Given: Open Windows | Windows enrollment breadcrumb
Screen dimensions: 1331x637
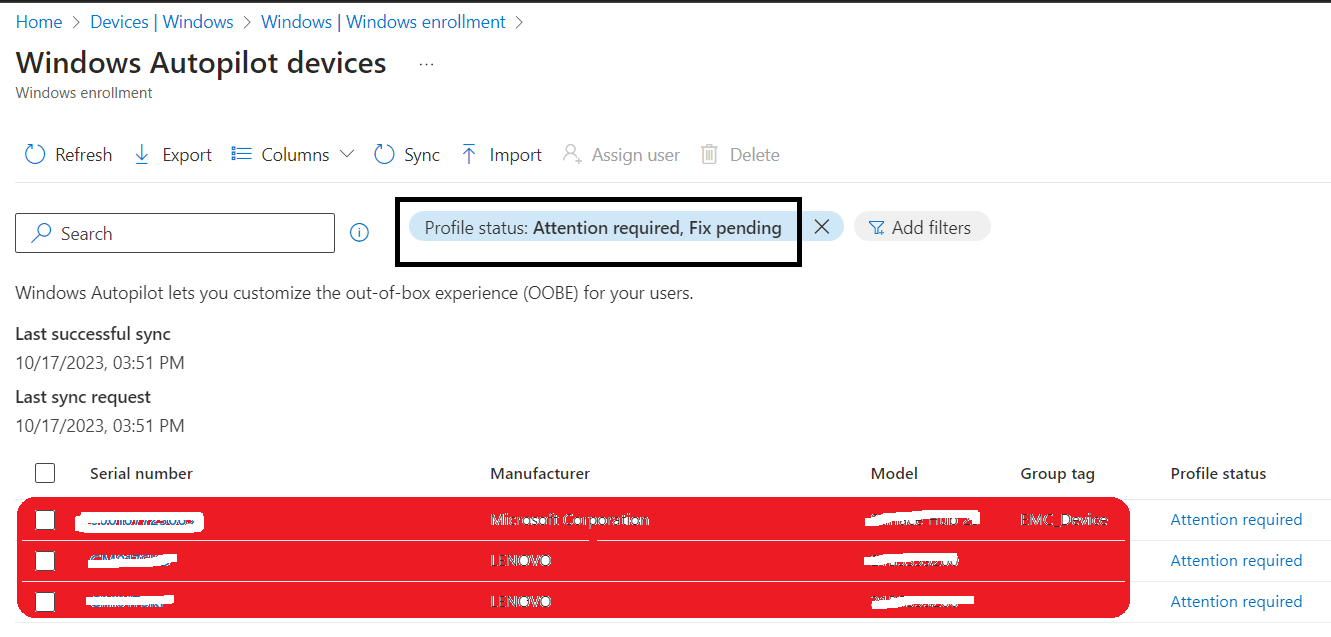Looking at the screenshot, I should click(383, 21).
